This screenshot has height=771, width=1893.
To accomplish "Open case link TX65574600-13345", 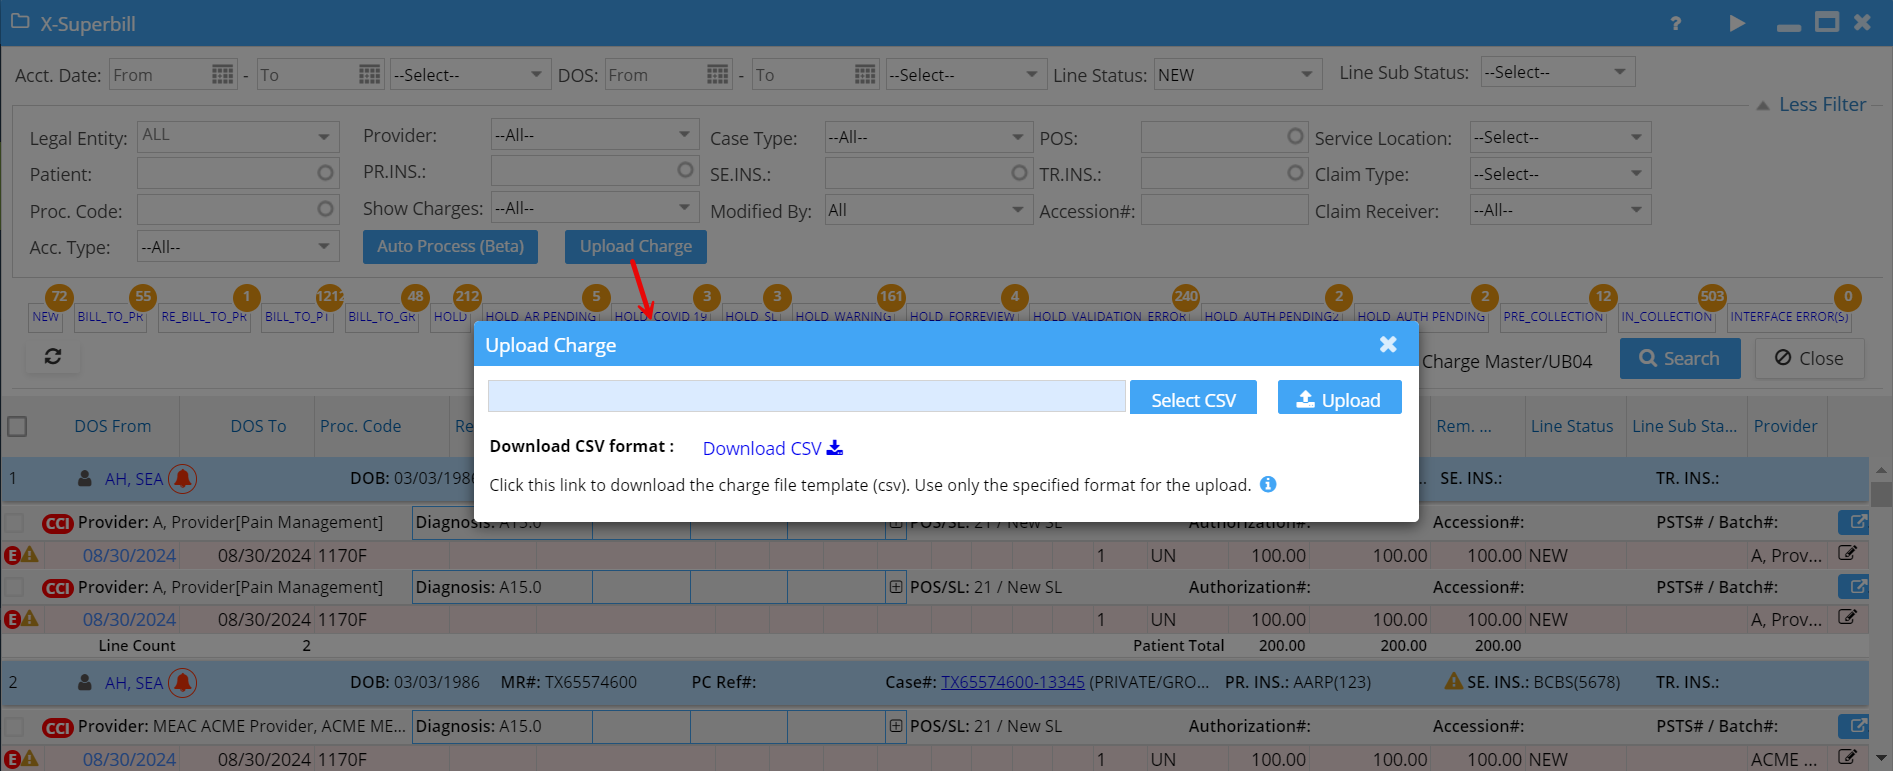I will coord(1013,682).
